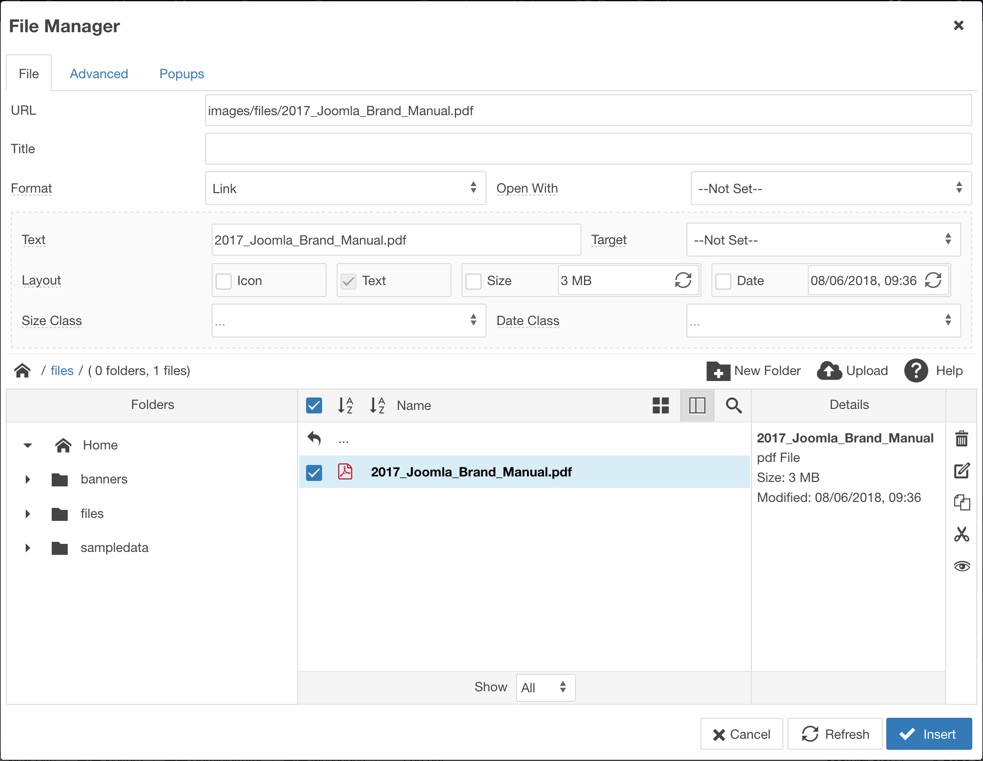Open the Format dropdown set to Link
The image size is (983, 761).
345,188
